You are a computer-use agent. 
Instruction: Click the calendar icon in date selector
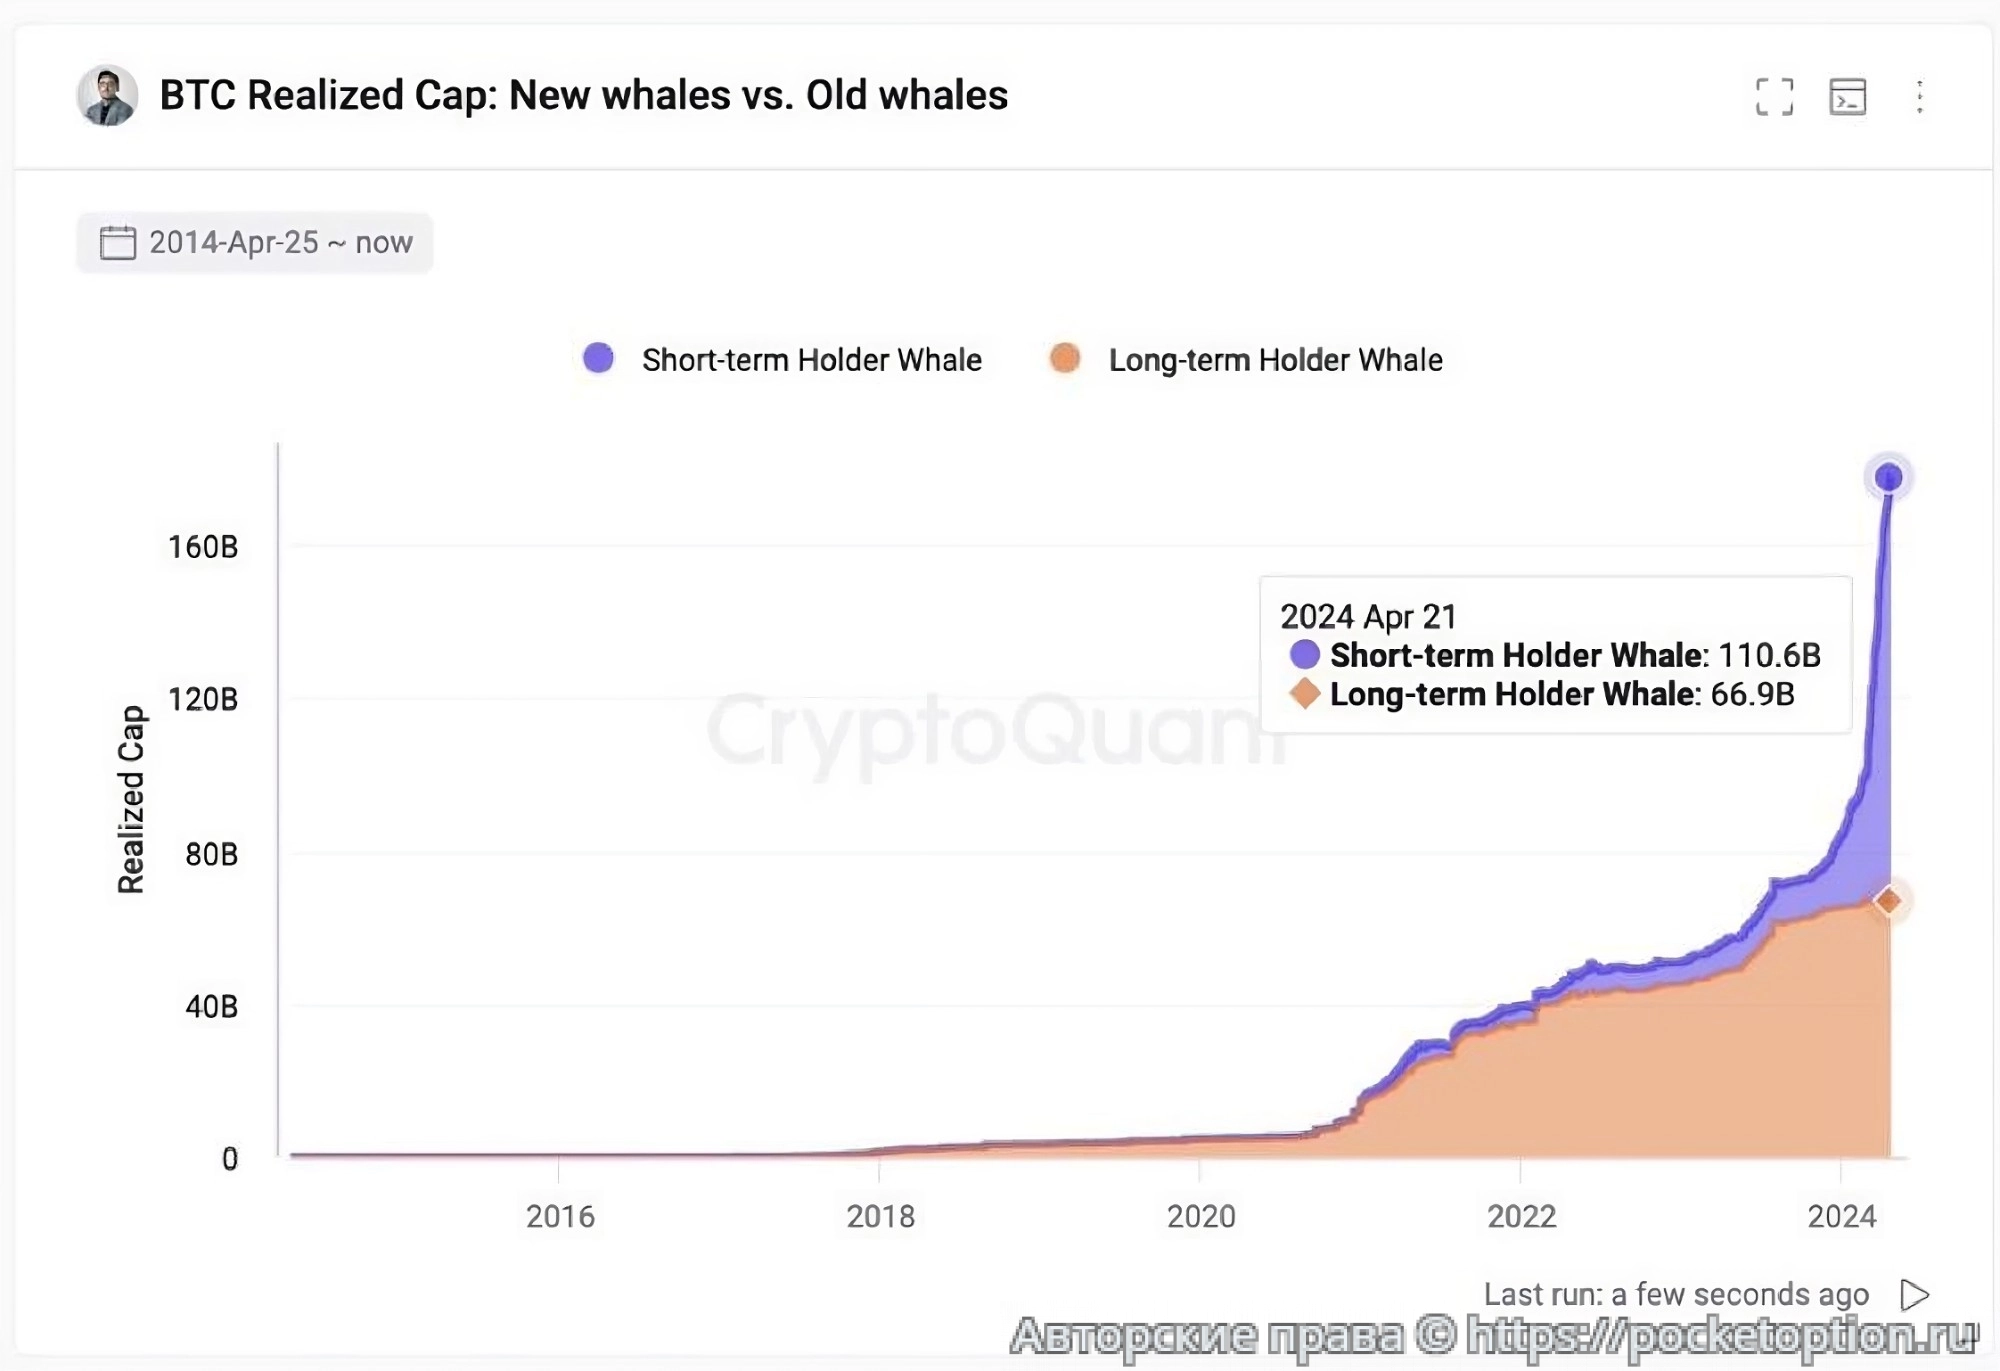tap(118, 242)
